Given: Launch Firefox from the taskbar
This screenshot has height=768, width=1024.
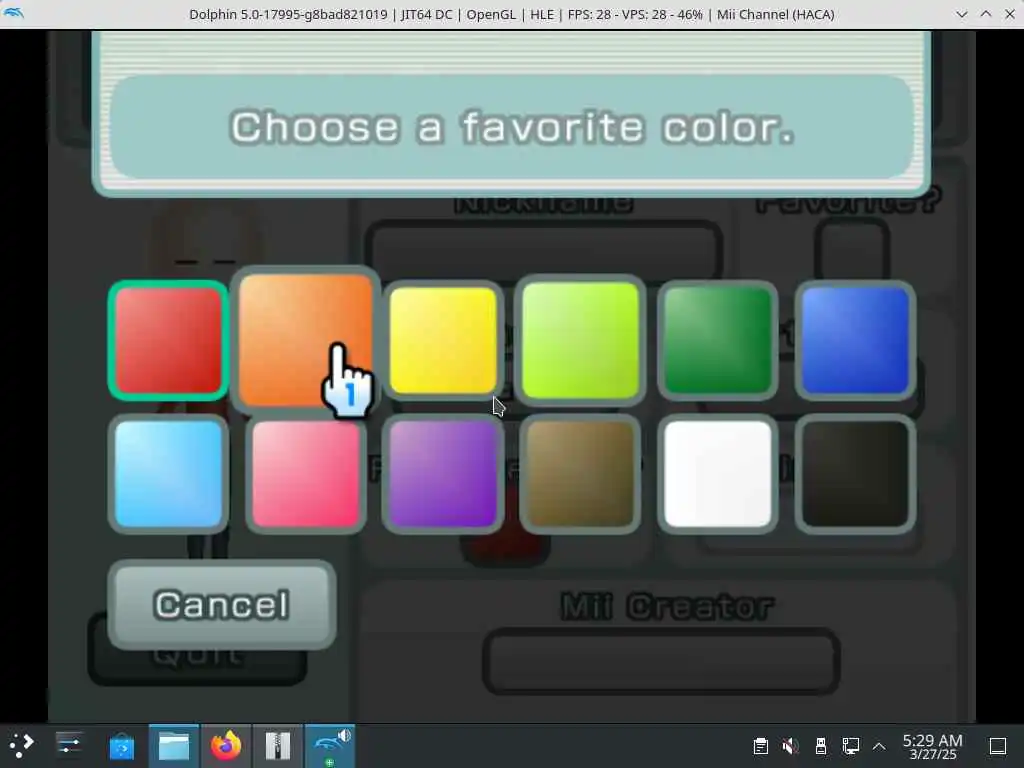Looking at the screenshot, I should pos(225,746).
